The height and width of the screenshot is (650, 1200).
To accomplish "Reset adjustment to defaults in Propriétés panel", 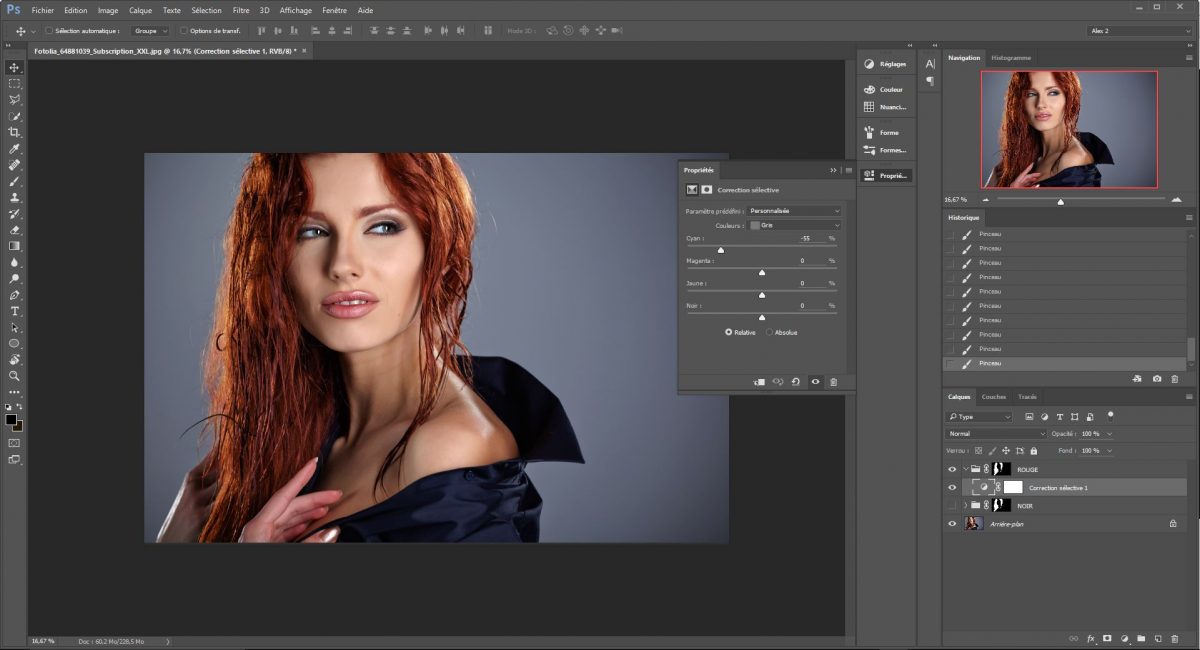I will coord(796,382).
